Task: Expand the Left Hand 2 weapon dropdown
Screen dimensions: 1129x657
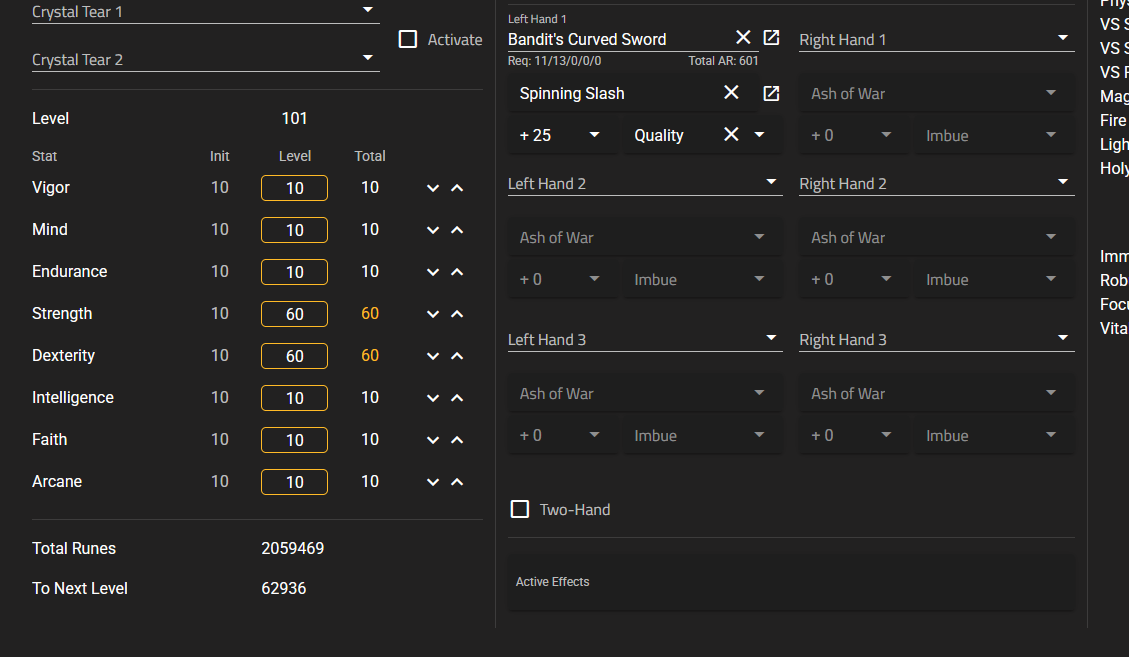Action: (644, 184)
